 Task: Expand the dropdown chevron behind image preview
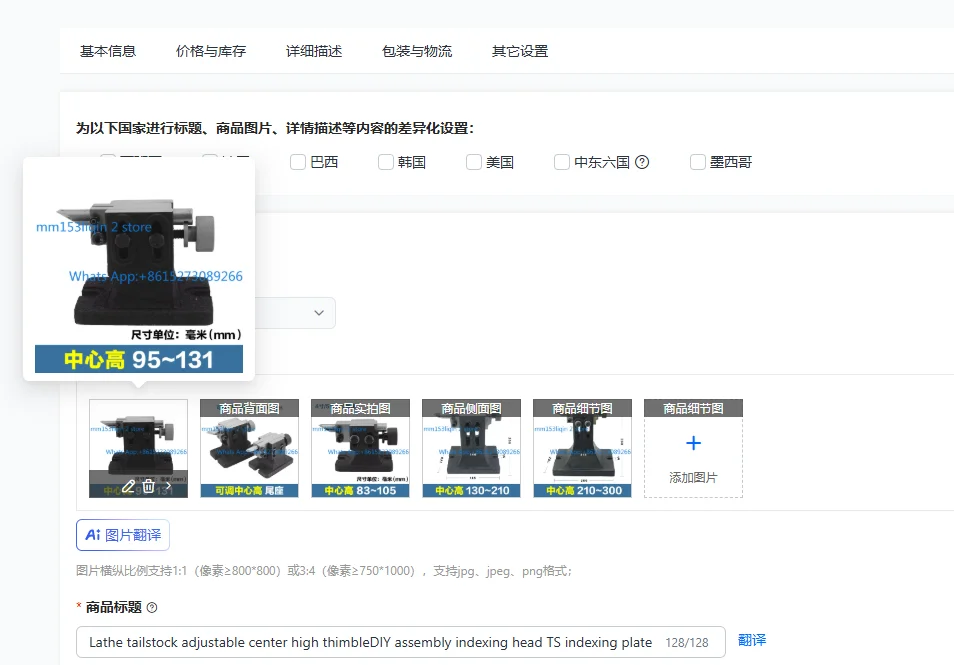(319, 313)
